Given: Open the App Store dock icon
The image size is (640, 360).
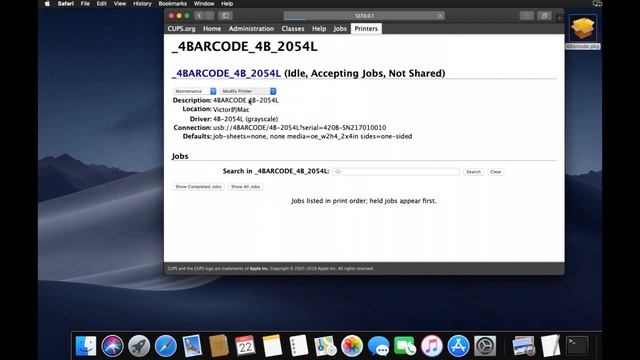Looking at the screenshot, I should (458, 346).
